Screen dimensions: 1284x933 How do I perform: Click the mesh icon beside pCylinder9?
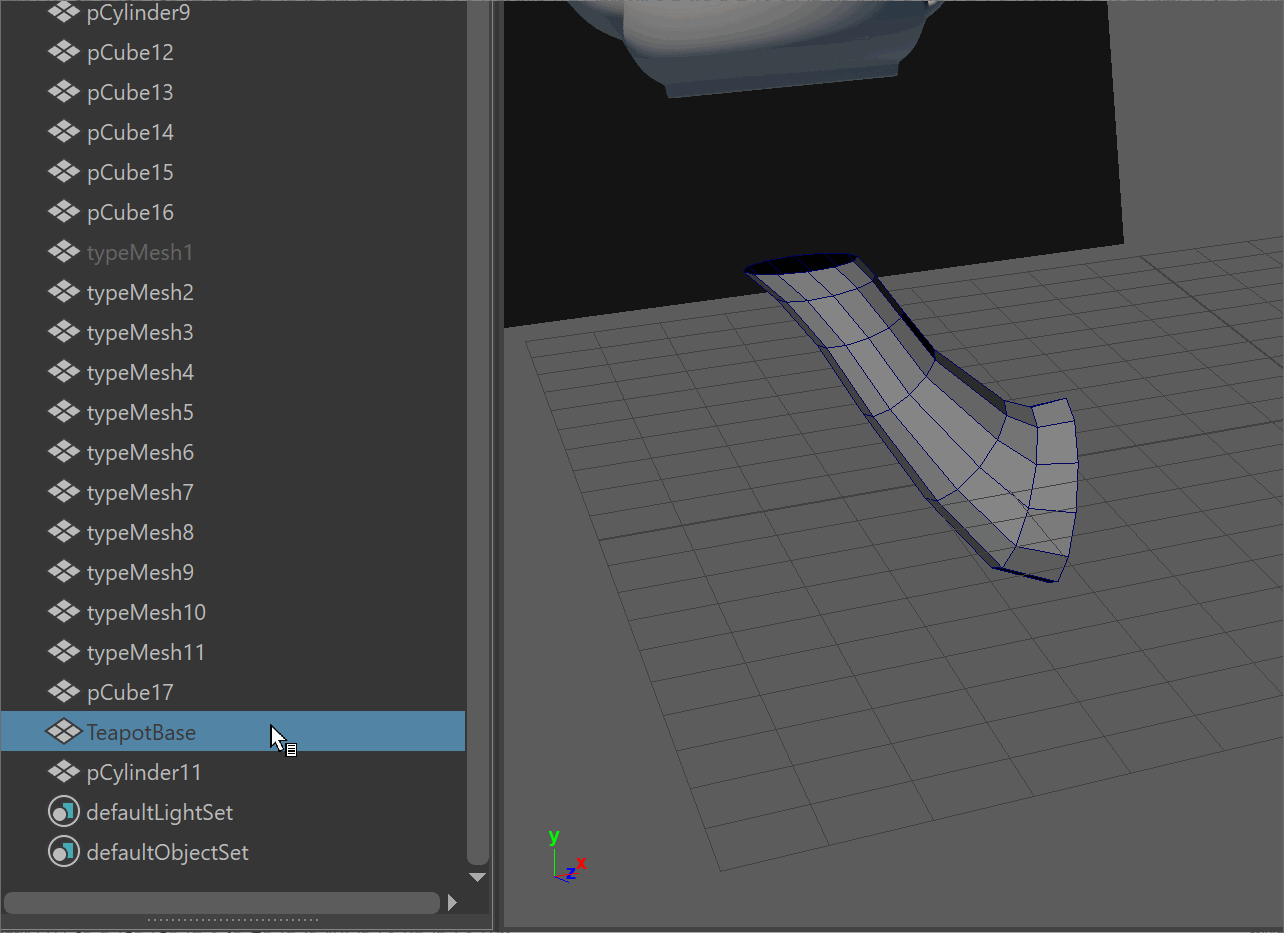click(63, 13)
